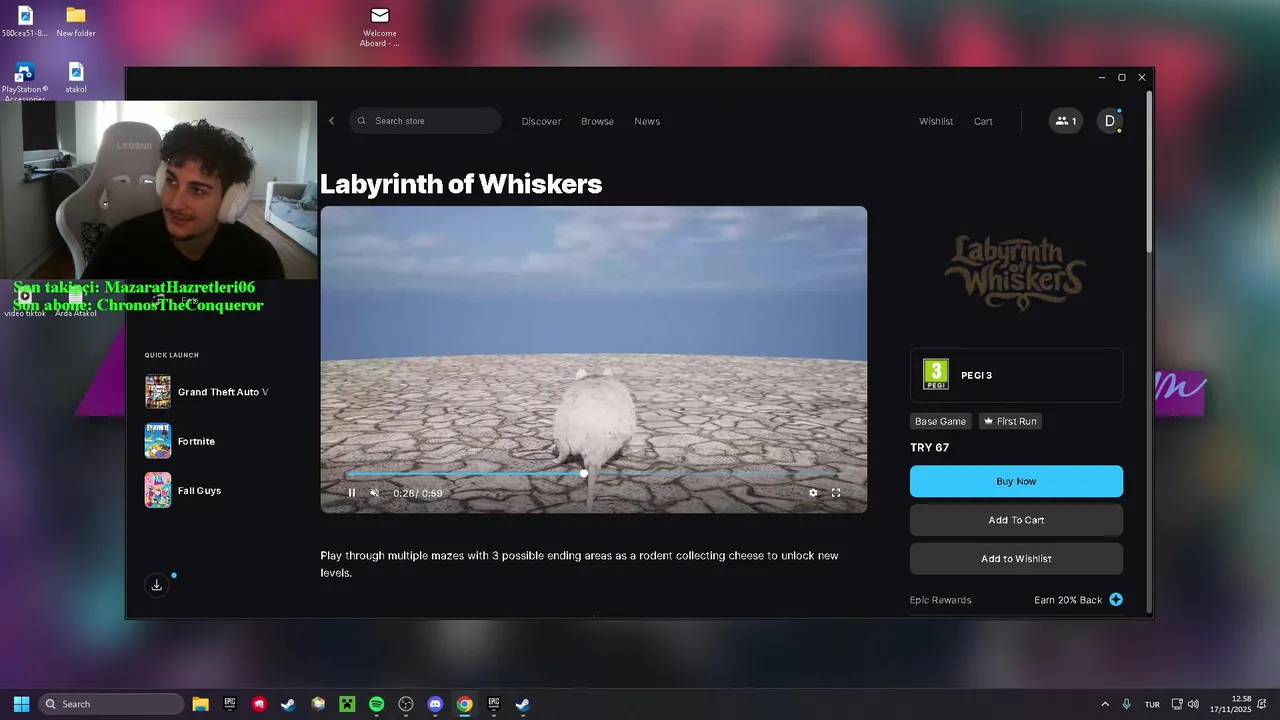This screenshot has width=1280, height=720.
Task: Open the friends list icon
Action: point(1066,121)
